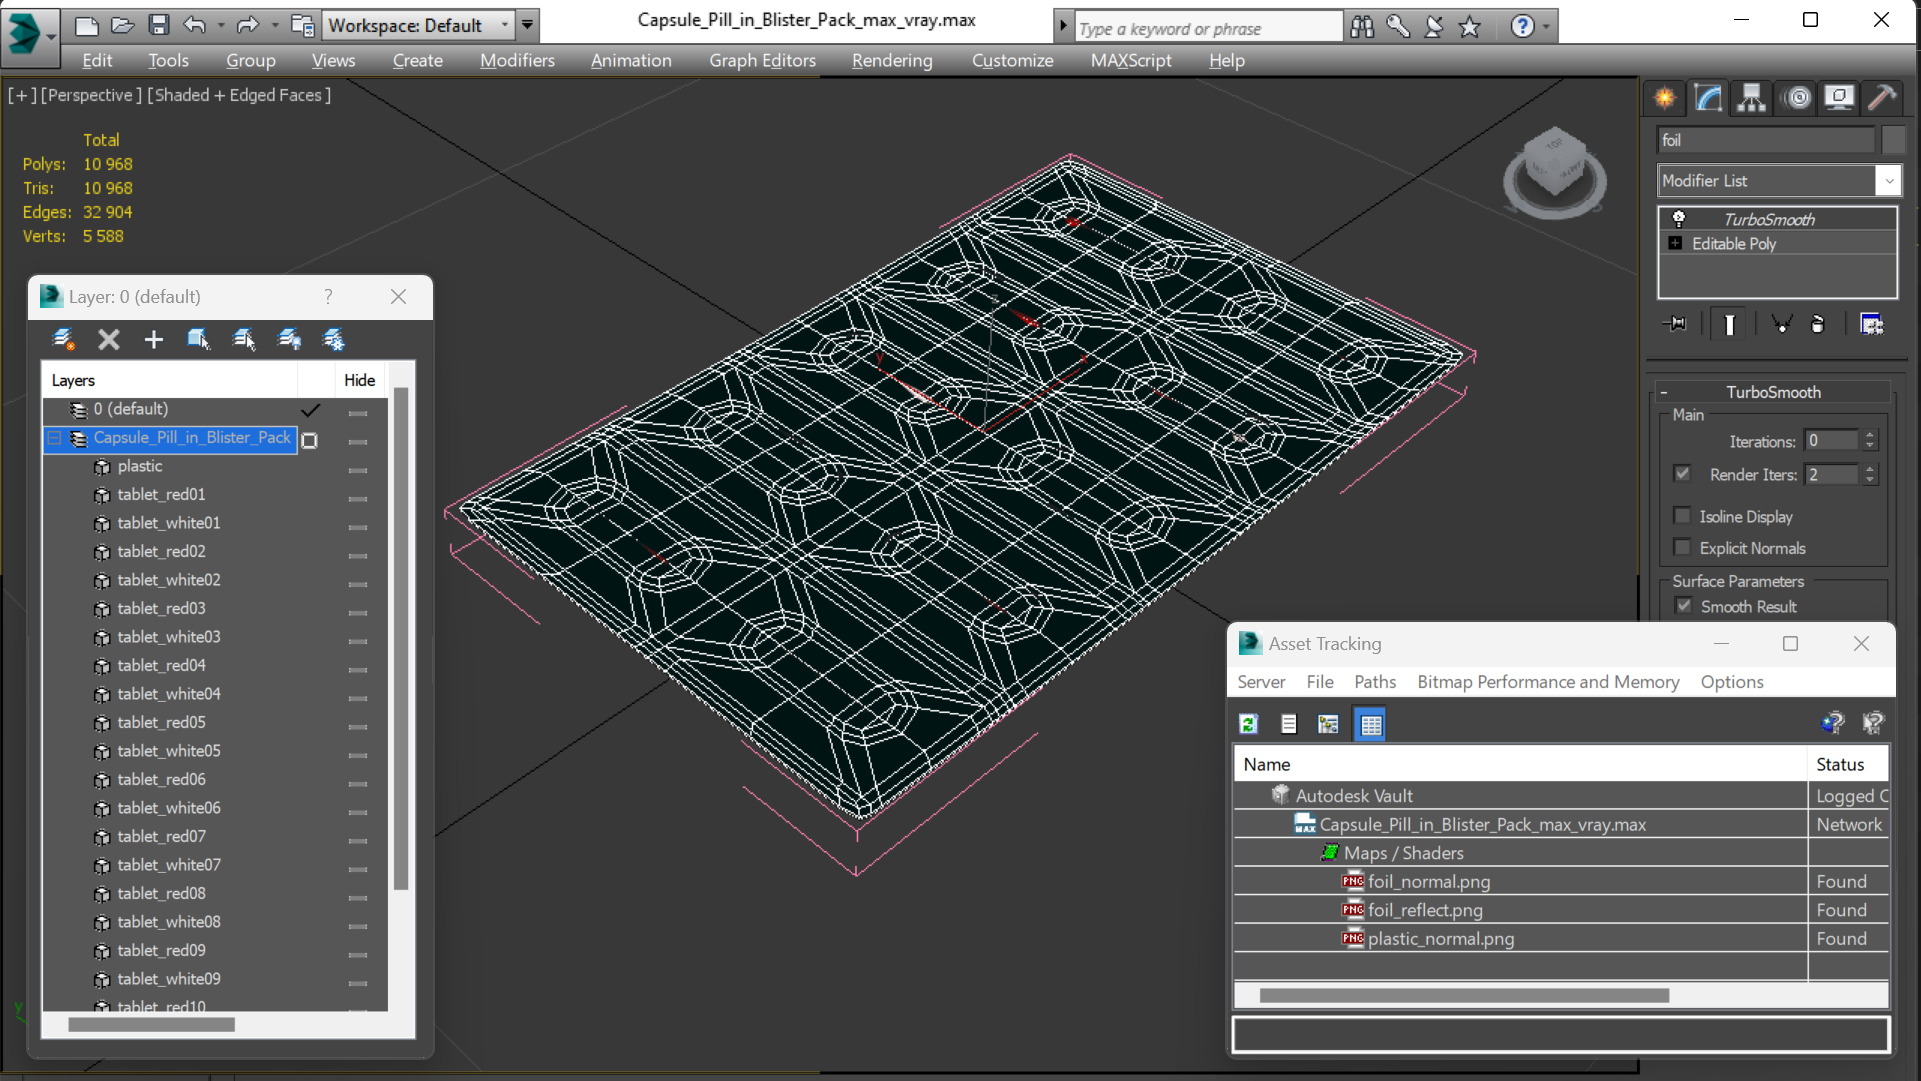The height and width of the screenshot is (1081, 1921).
Task: Save the scene with floppy icon
Action: click(158, 25)
